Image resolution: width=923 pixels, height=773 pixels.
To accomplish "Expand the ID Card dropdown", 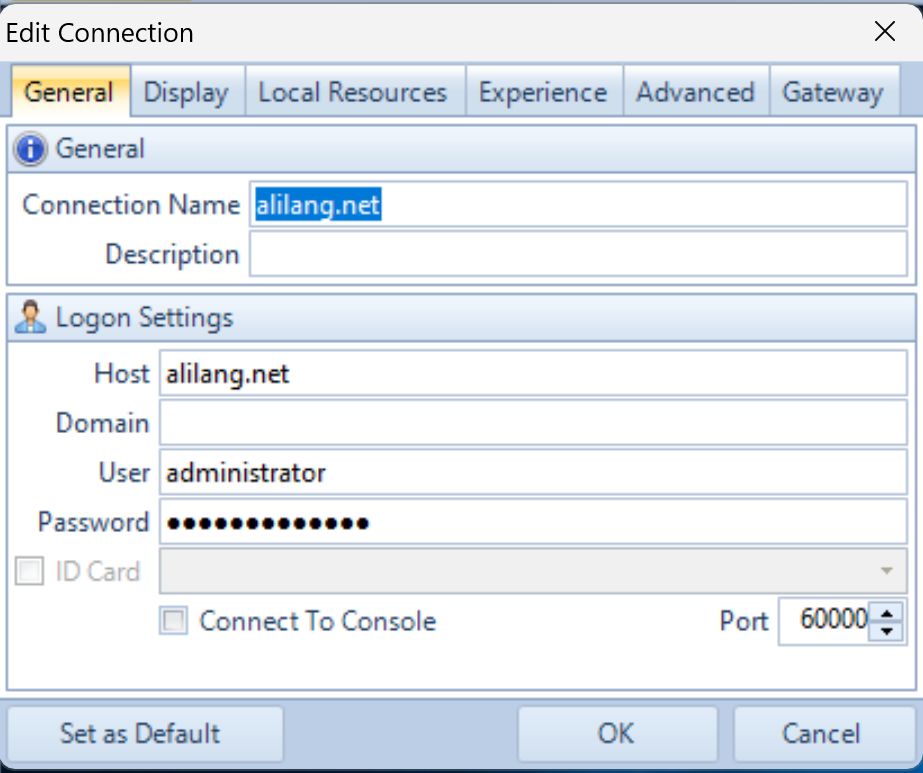I will pos(886,572).
